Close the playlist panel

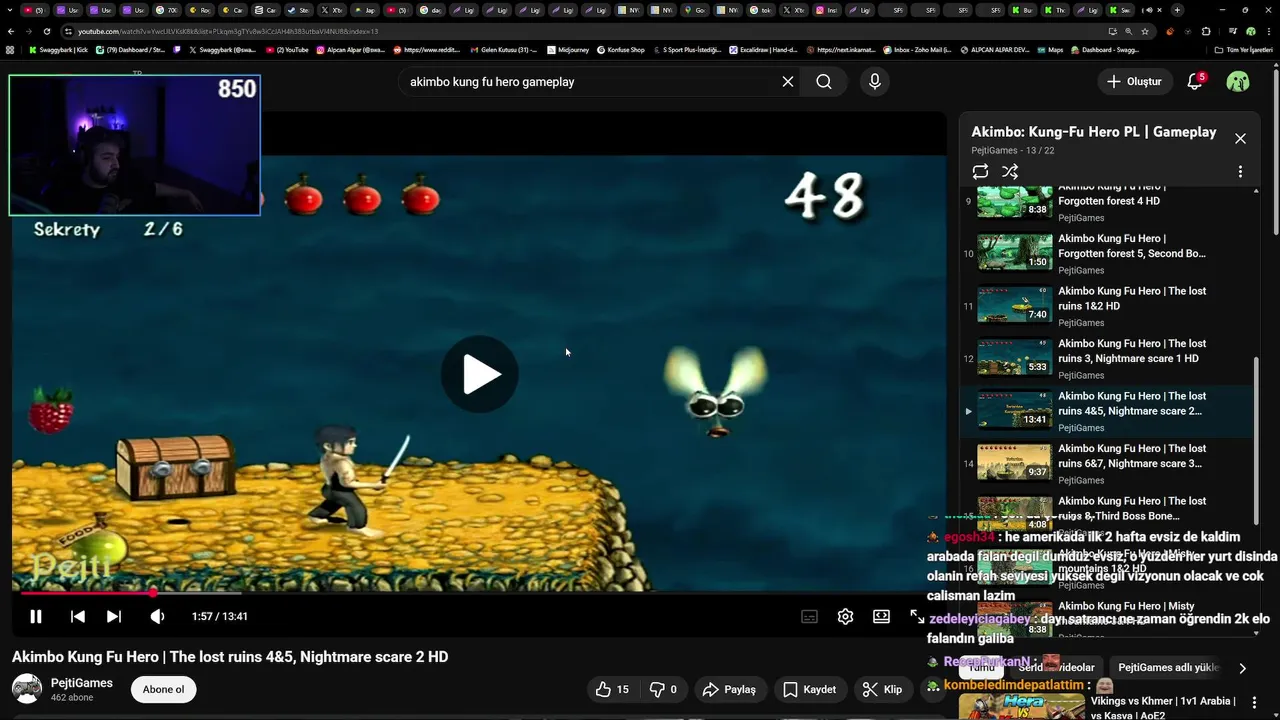[1240, 139]
